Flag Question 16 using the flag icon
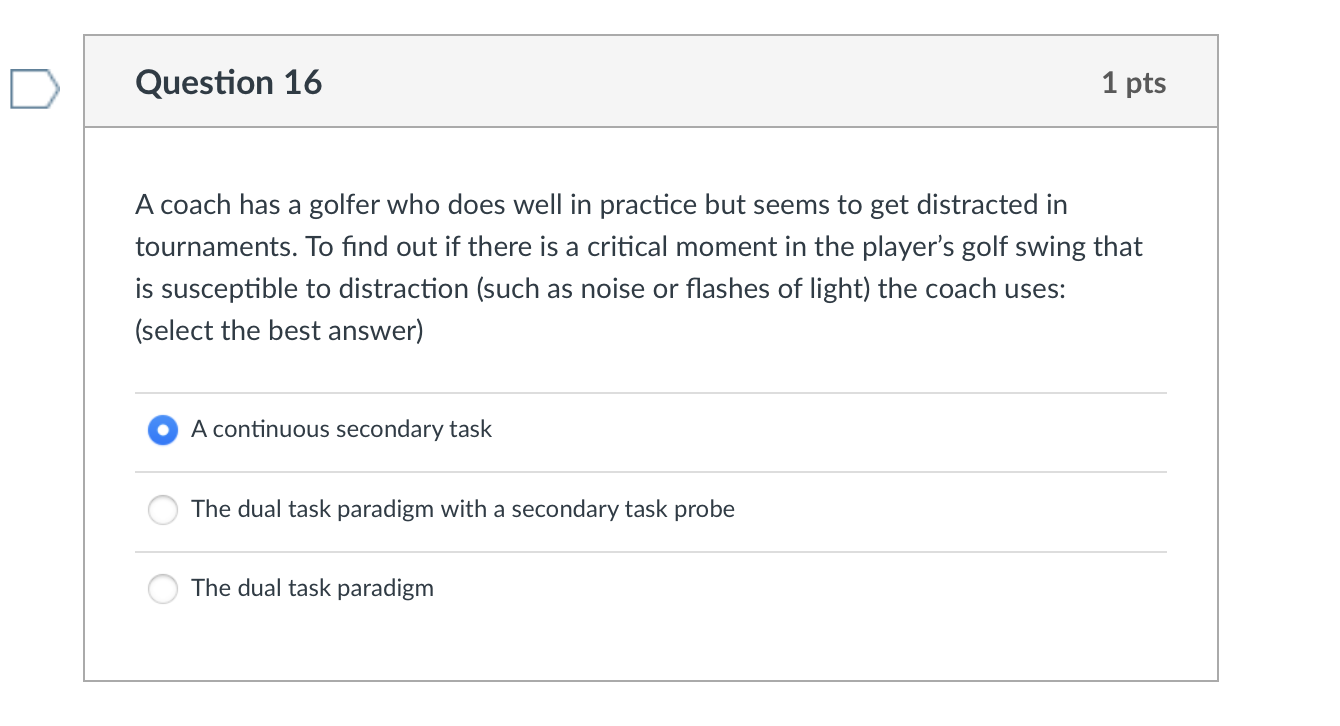This screenshot has height=726, width=1340. [x=35, y=89]
